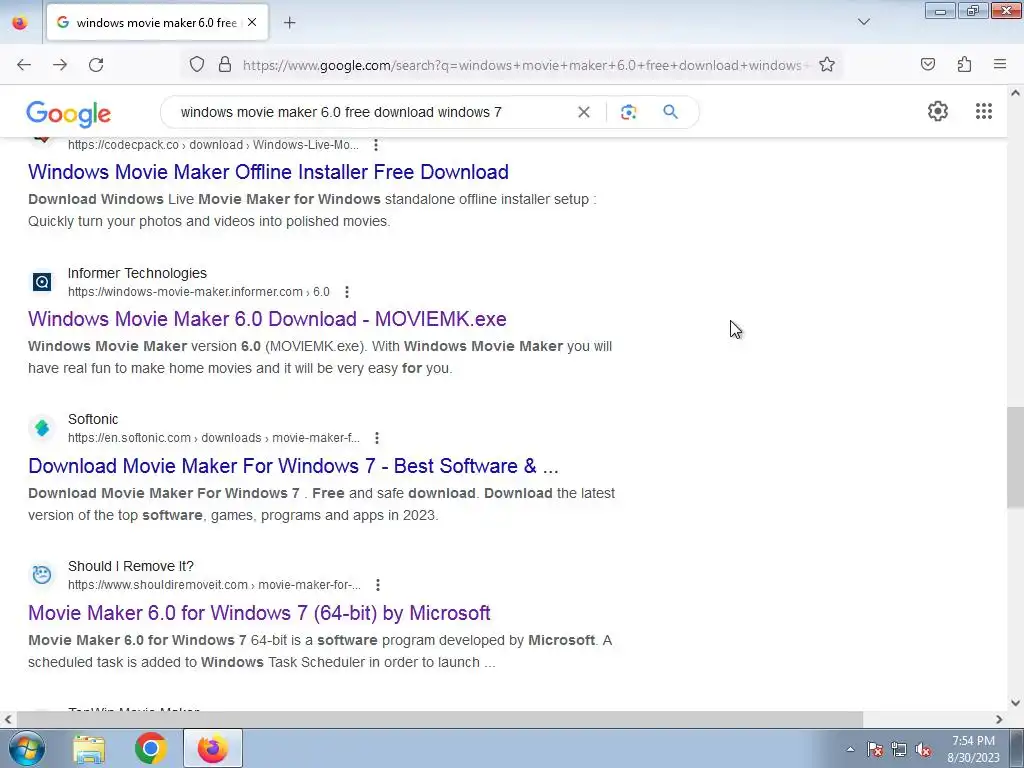
Task: Click the vertical scrollbar thumb
Action: pos(1016,457)
